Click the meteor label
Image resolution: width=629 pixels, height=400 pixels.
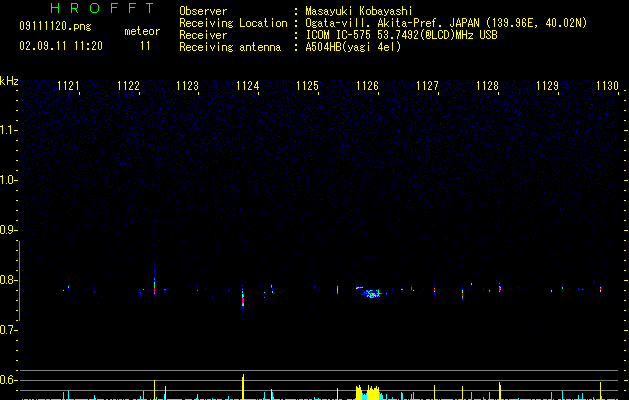tap(142, 31)
